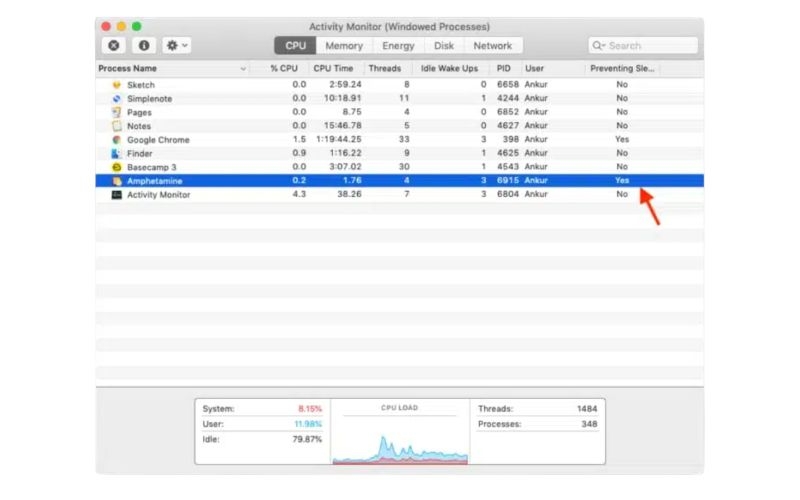Click the Quit Process stop icon
Screen dimensions: 800x500
pyautogui.click(x=114, y=45)
